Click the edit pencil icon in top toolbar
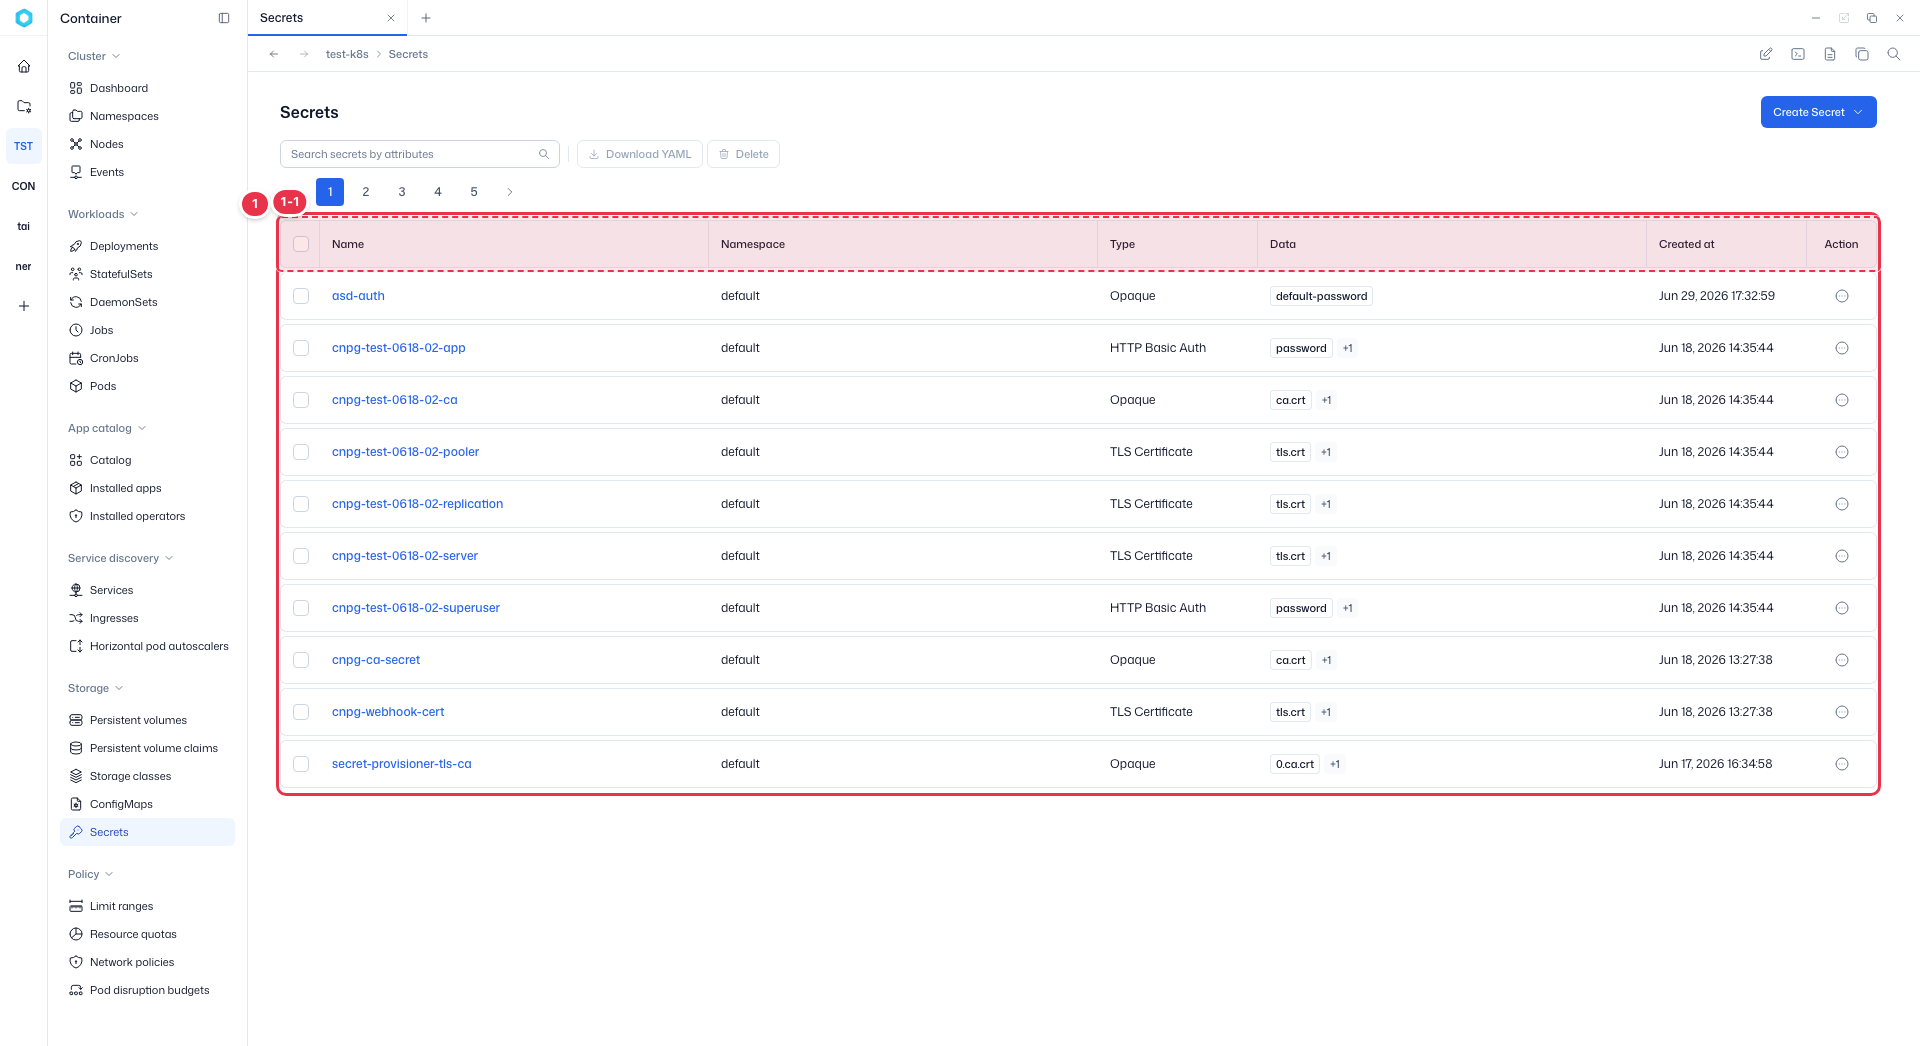This screenshot has width=1920, height=1046. pyautogui.click(x=1766, y=54)
